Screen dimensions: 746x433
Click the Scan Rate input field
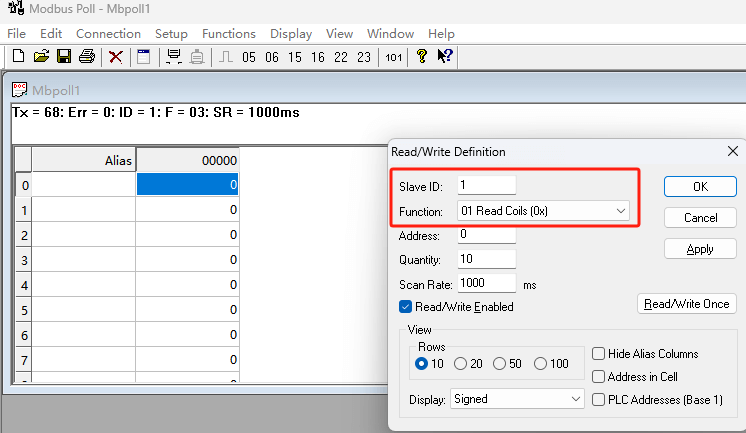(x=486, y=284)
